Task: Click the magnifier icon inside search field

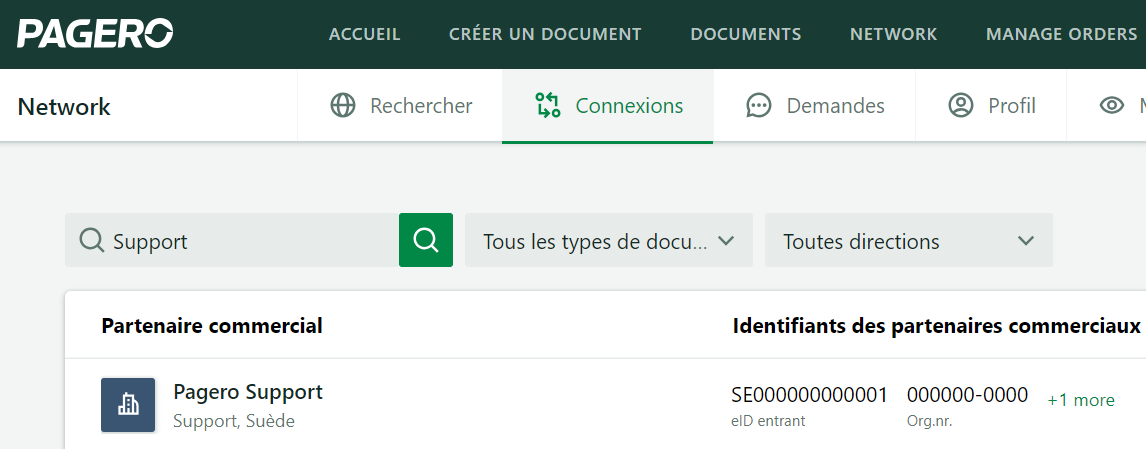Action: (x=92, y=240)
